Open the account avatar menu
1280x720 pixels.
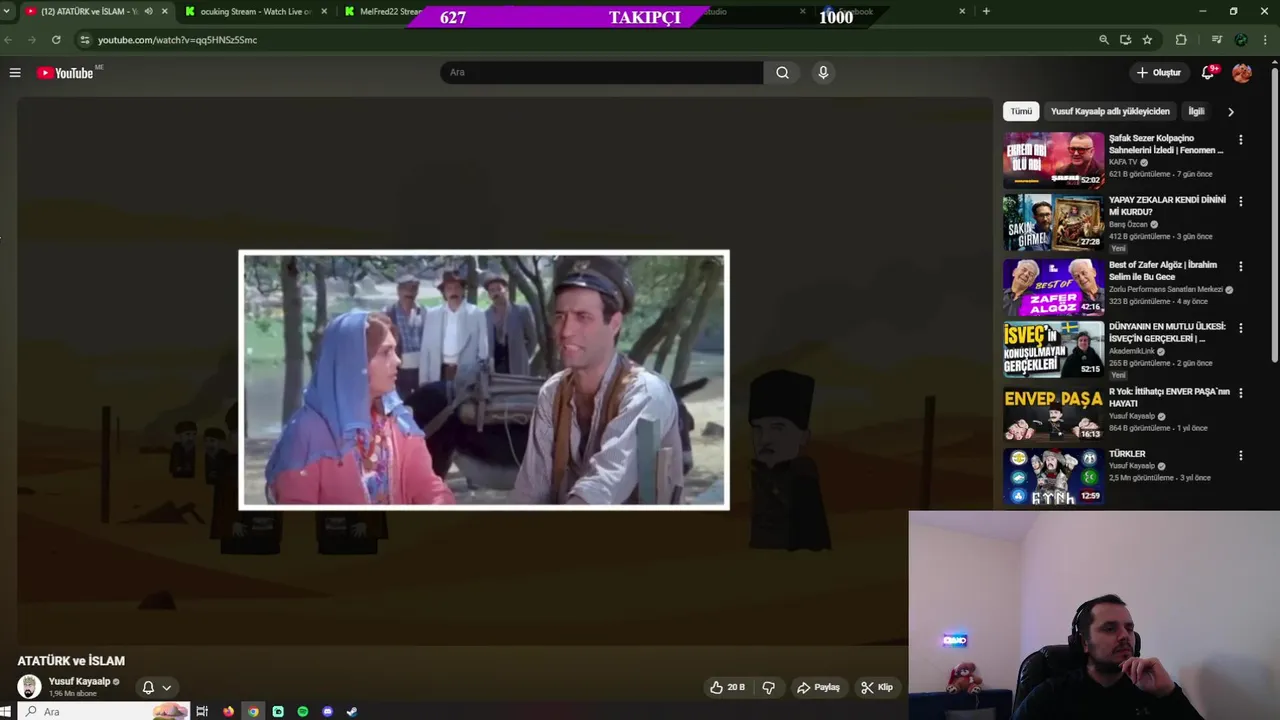pyautogui.click(x=1242, y=72)
